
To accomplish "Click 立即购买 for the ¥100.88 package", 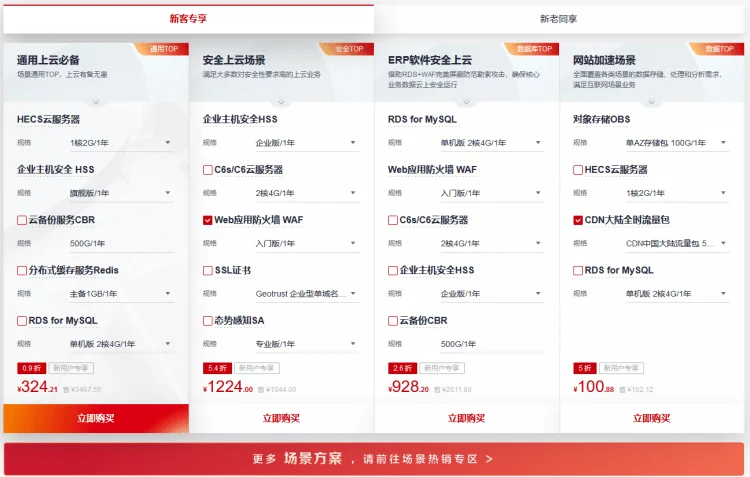I will point(652,418).
